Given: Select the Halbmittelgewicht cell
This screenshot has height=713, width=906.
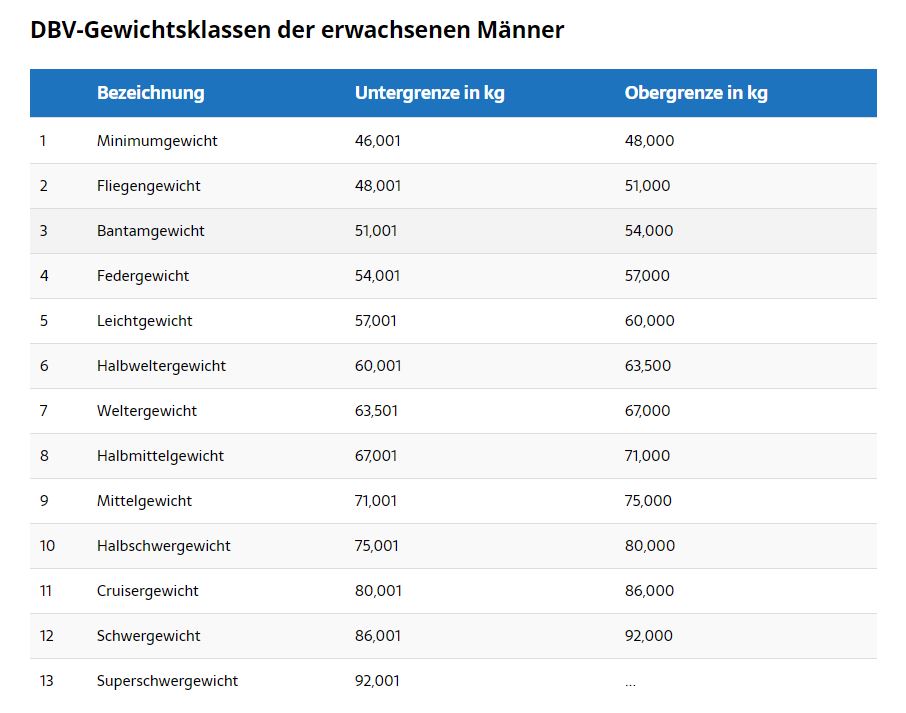Looking at the screenshot, I should (160, 456).
